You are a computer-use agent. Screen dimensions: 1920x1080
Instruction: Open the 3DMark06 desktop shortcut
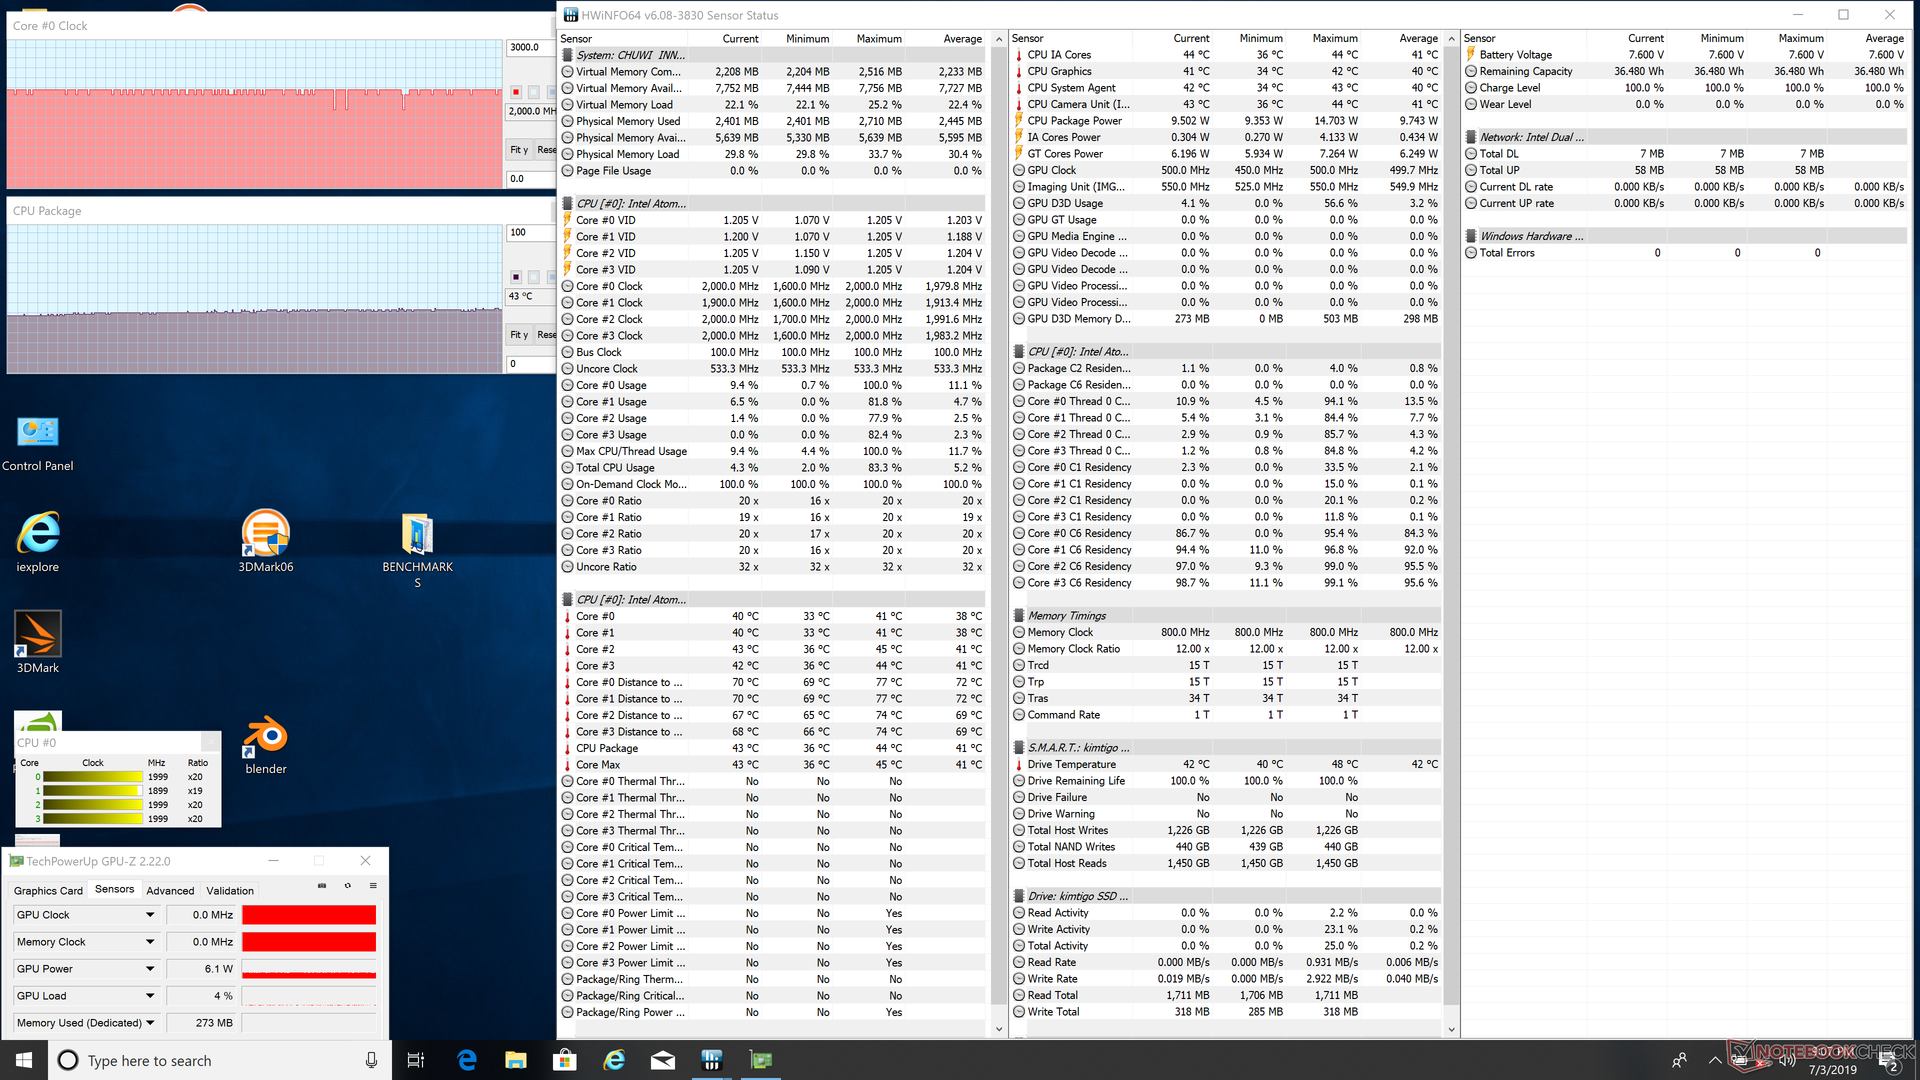point(266,542)
